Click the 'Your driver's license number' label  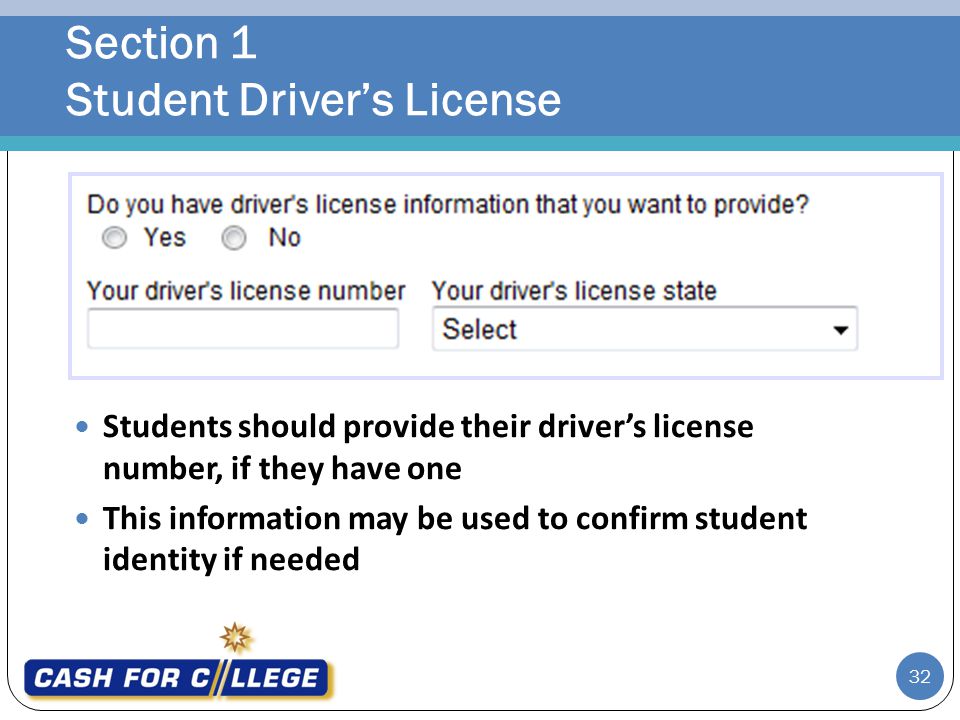246,291
